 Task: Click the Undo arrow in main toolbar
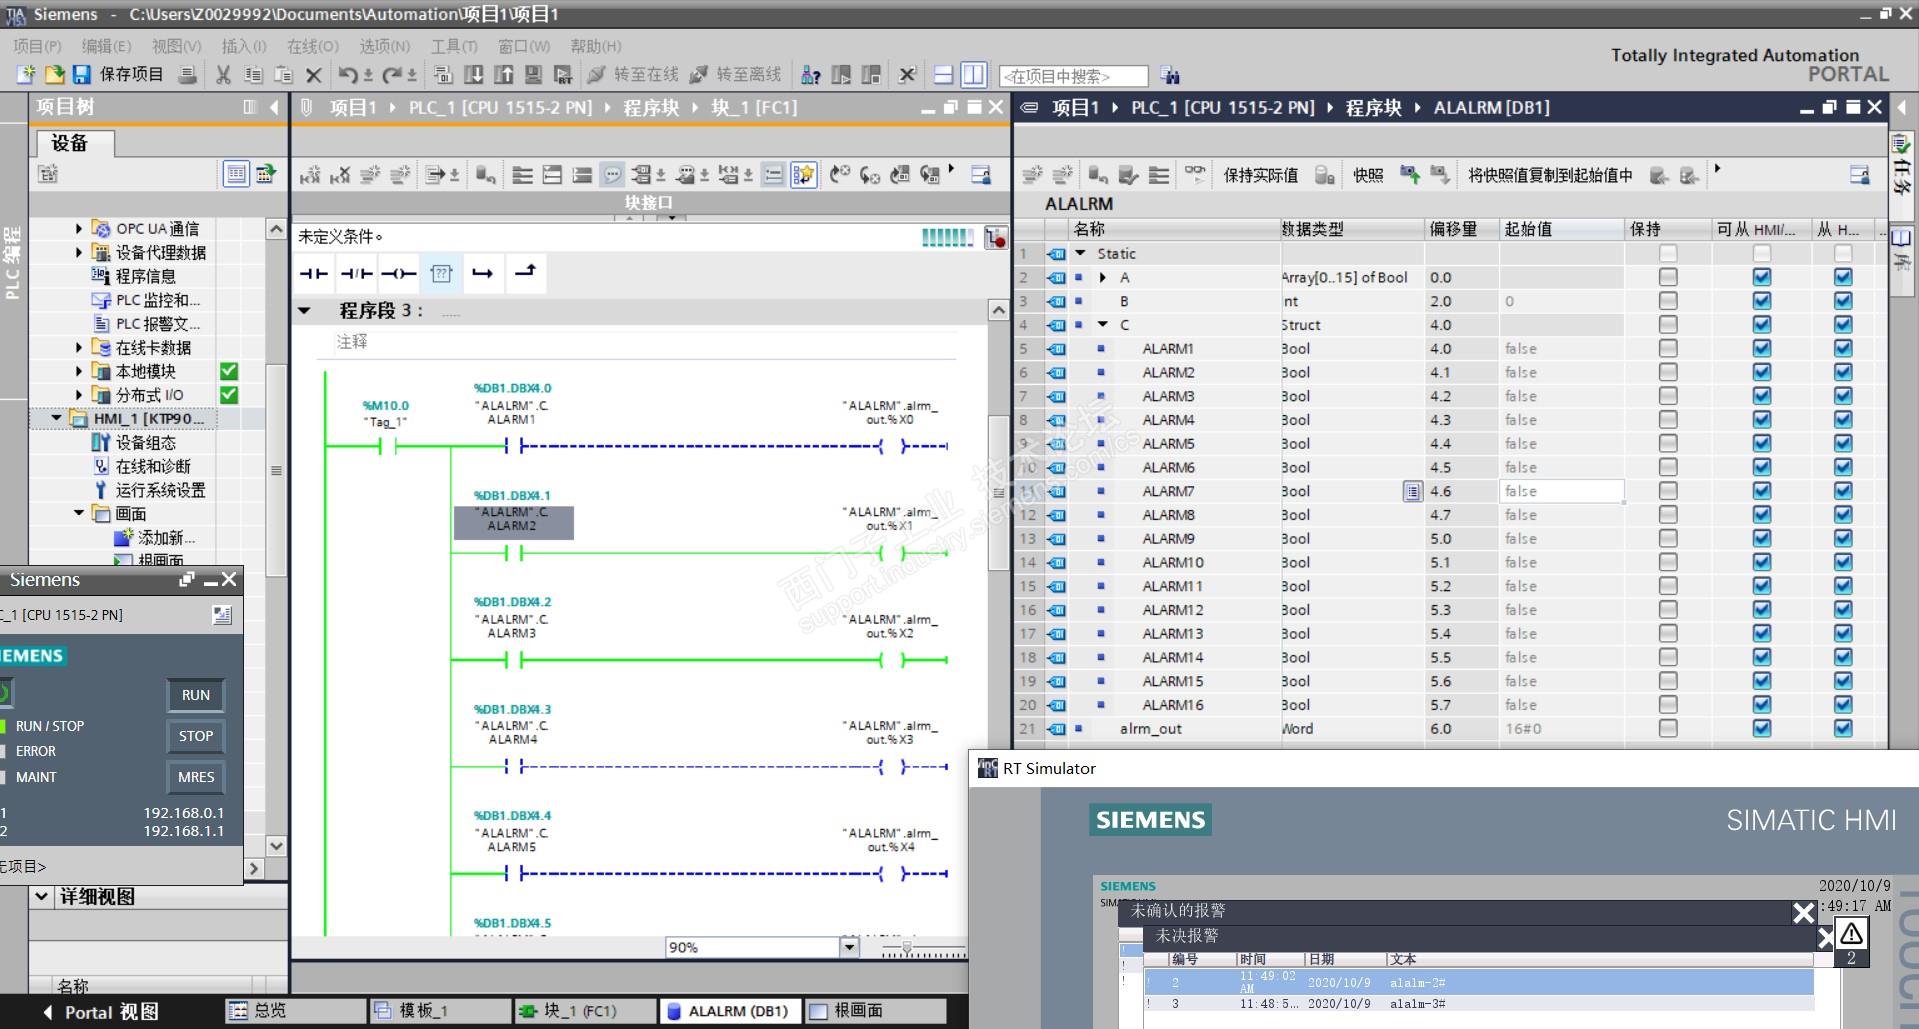point(347,75)
